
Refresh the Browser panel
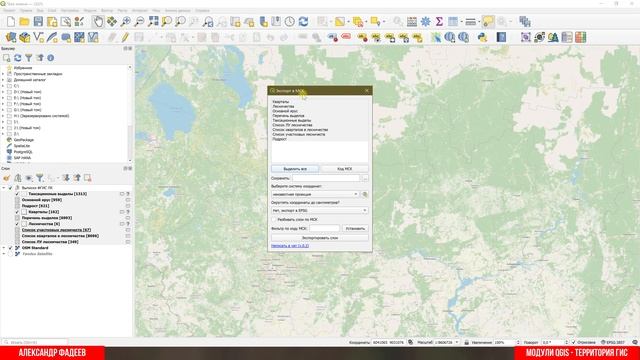coord(18,58)
